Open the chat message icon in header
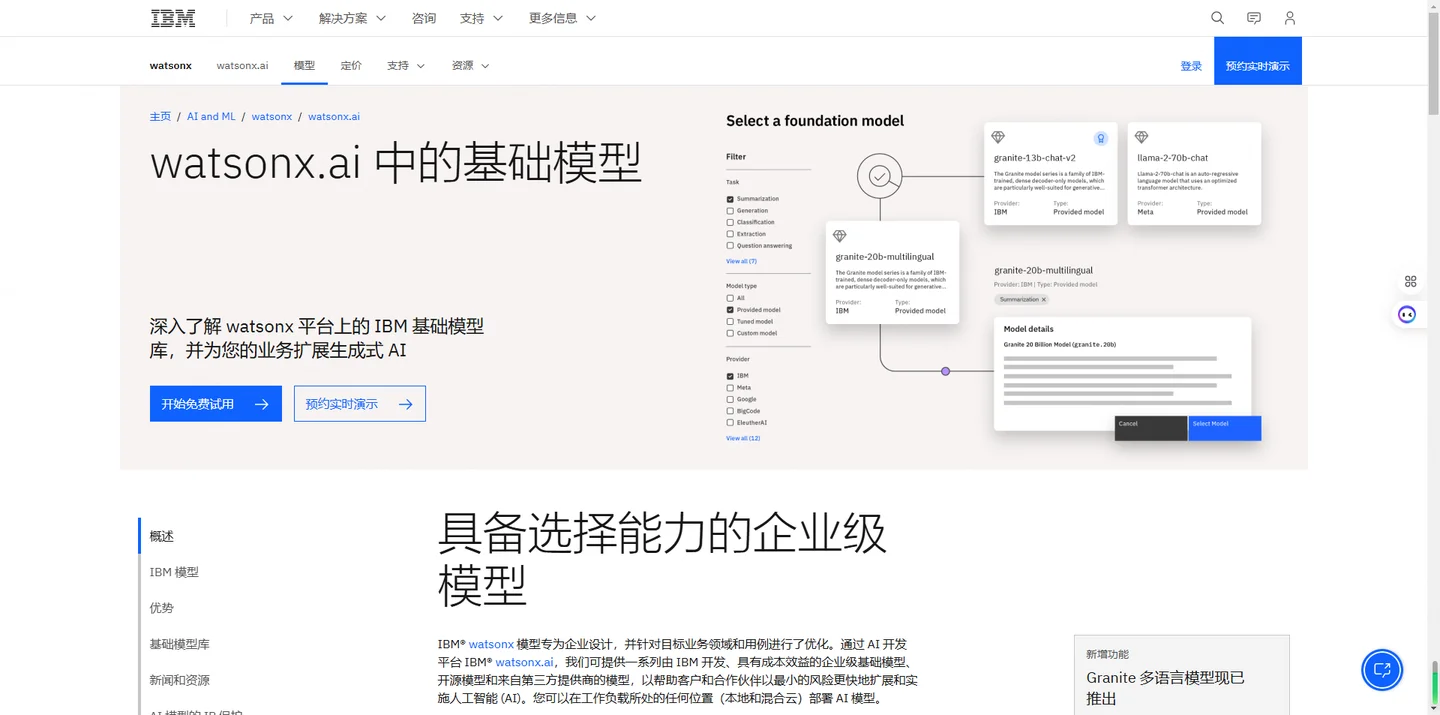Image resolution: width=1440 pixels, height=715 pixels. pyautogui.click(x=1254, y=18)
